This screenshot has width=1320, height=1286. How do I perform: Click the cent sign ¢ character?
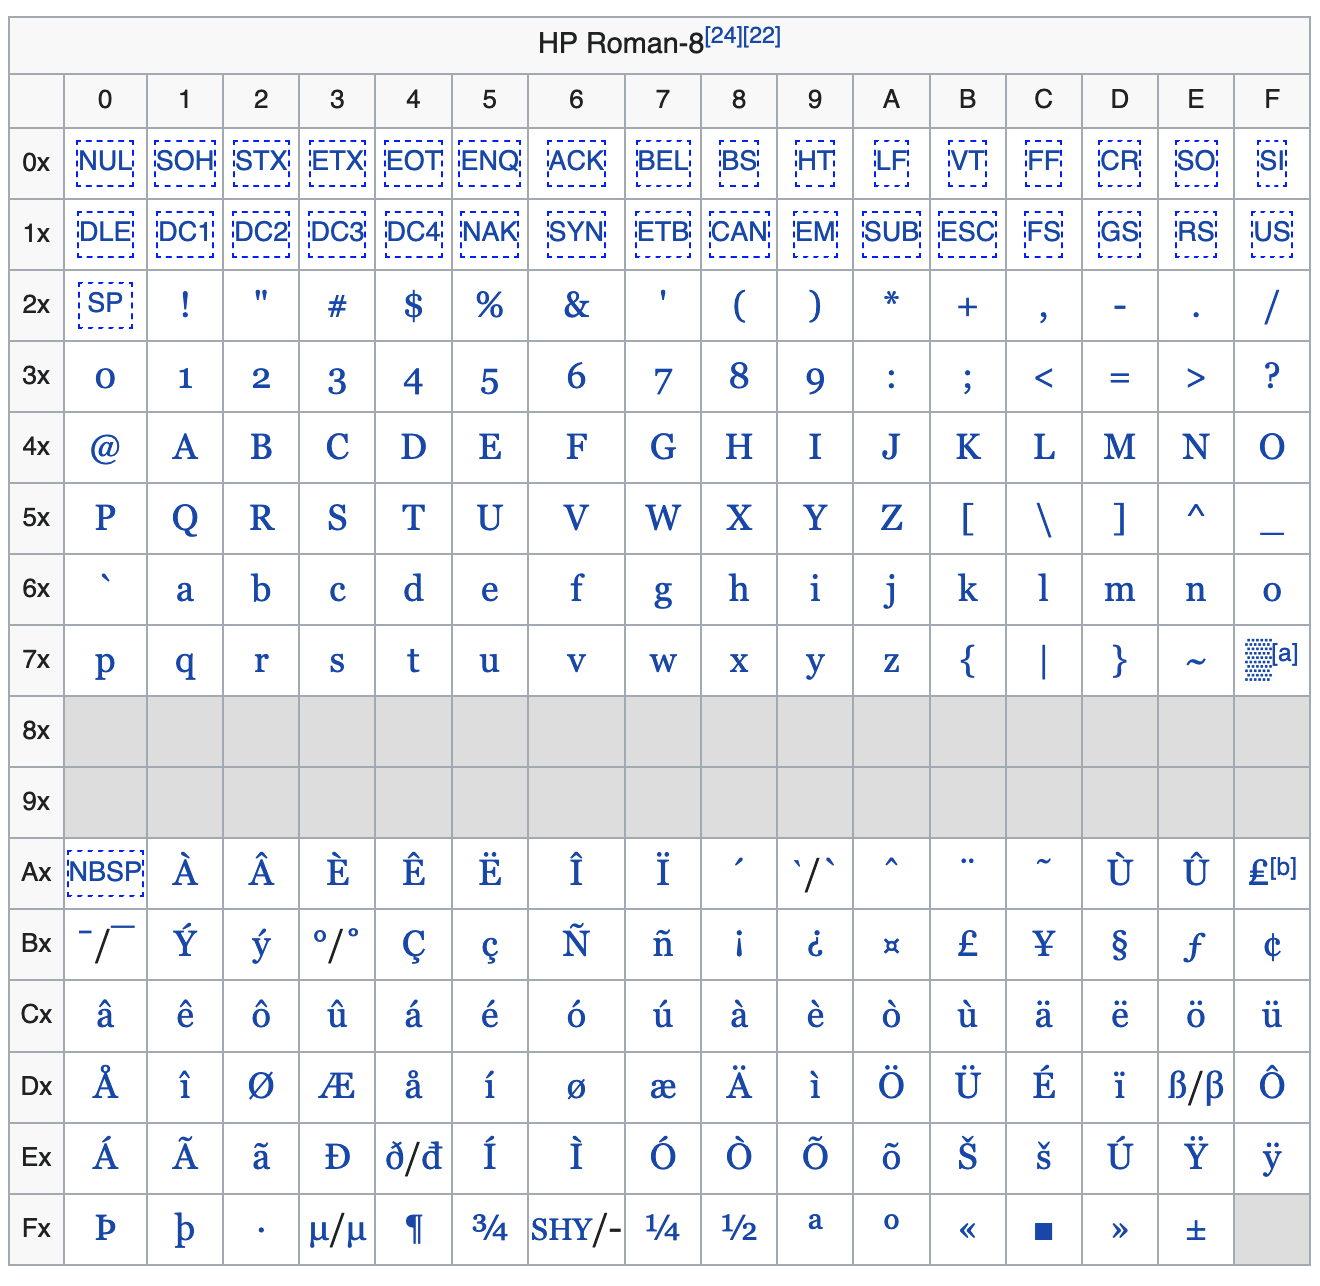click(1271, 945)
